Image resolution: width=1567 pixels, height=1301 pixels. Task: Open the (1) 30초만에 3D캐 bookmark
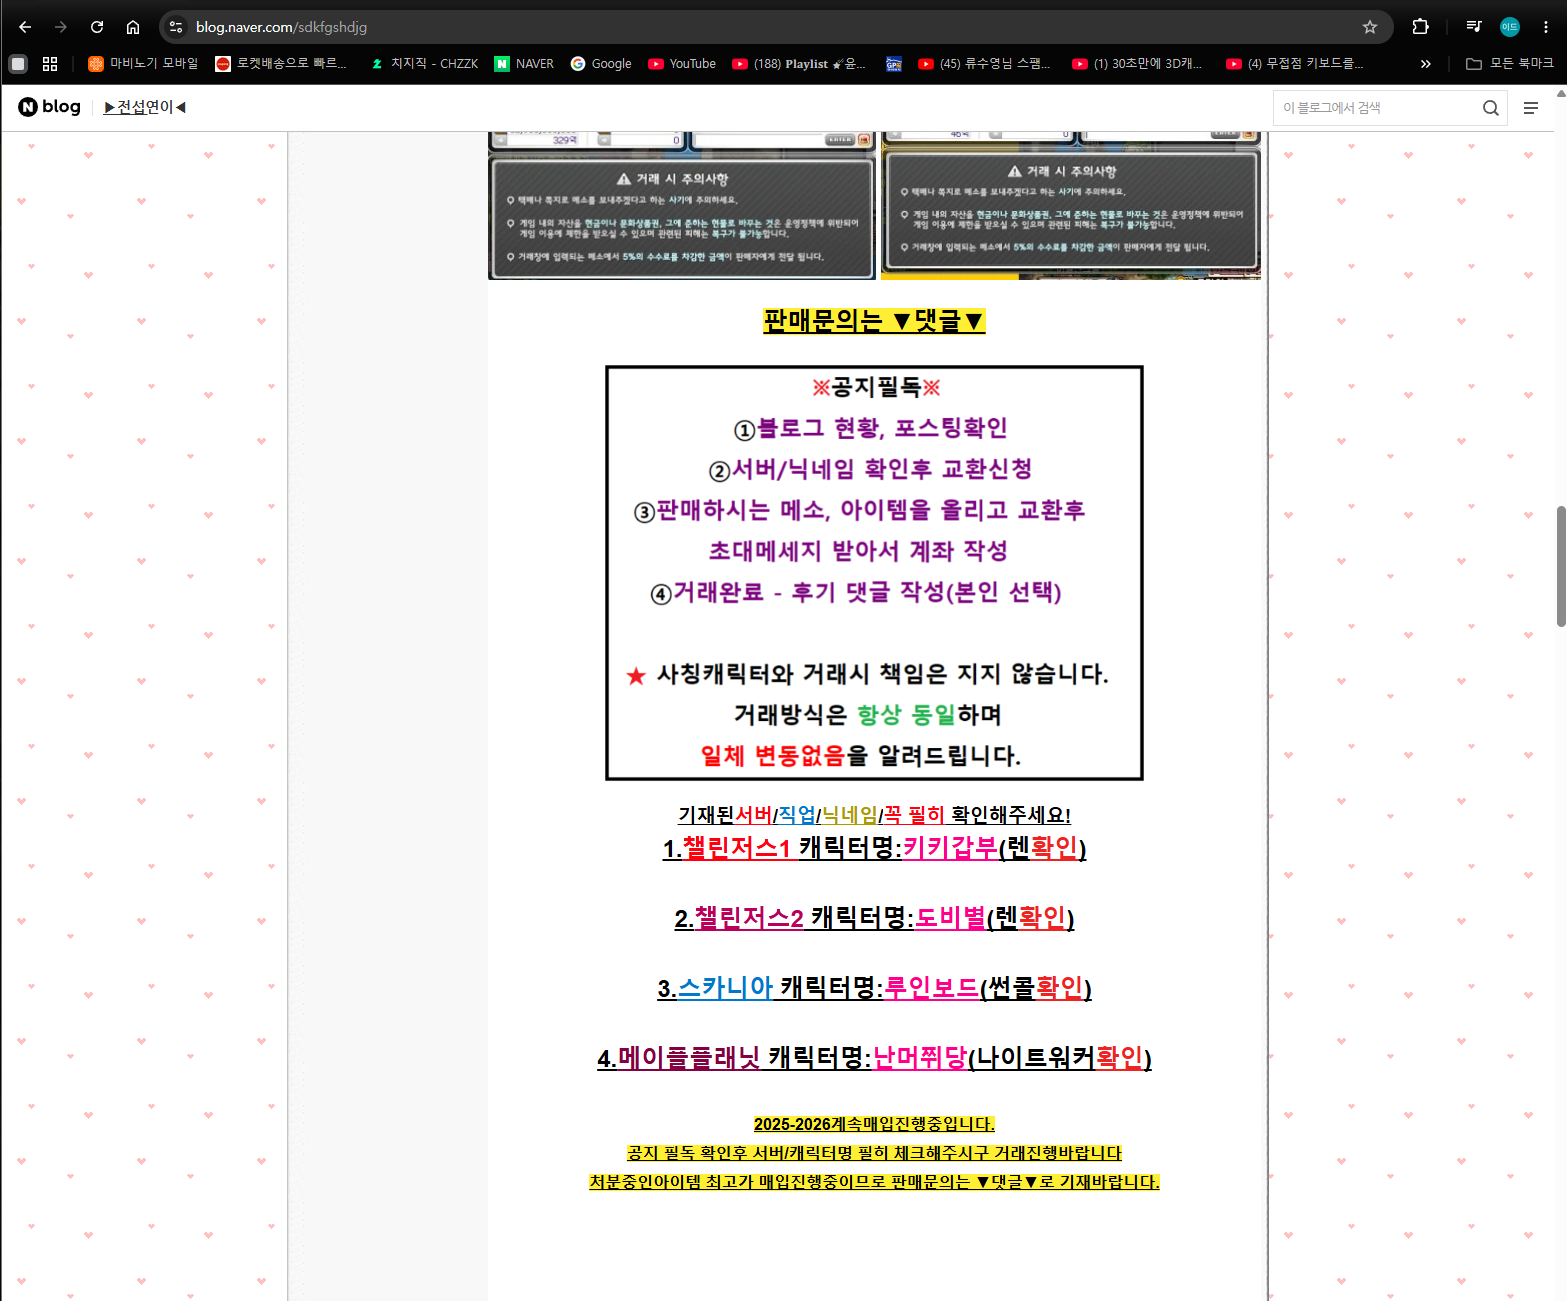(1137, 64)
